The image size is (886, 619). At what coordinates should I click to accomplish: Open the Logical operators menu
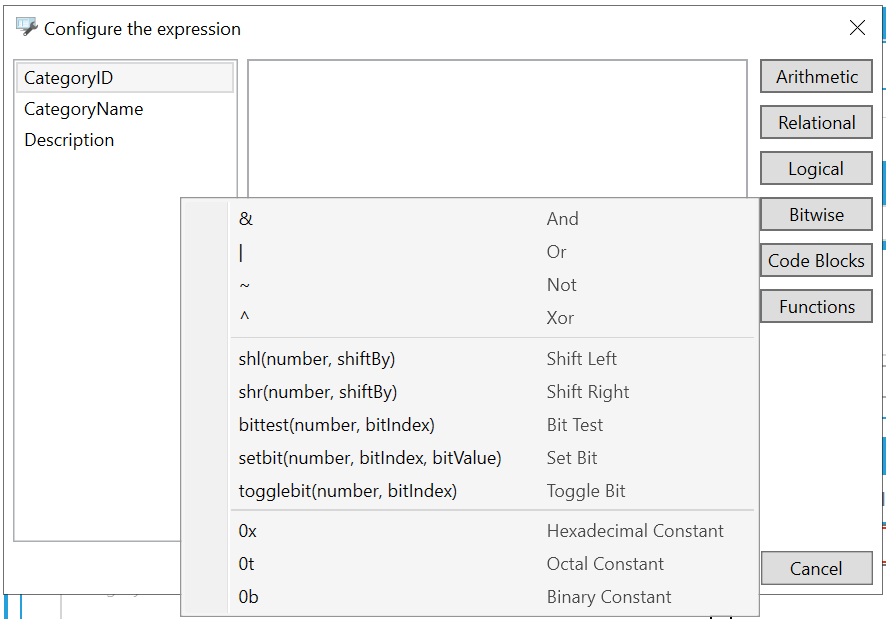point(816,169)
